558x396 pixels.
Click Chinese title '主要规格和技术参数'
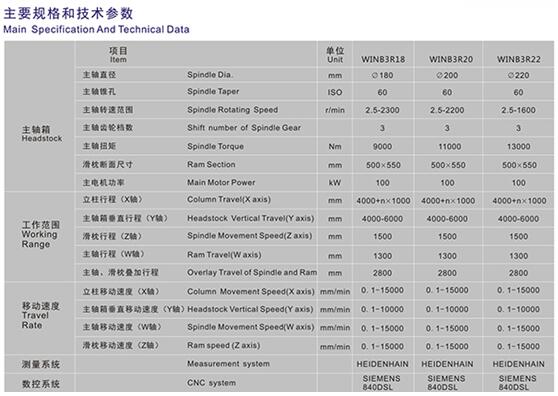pos(68,14)
